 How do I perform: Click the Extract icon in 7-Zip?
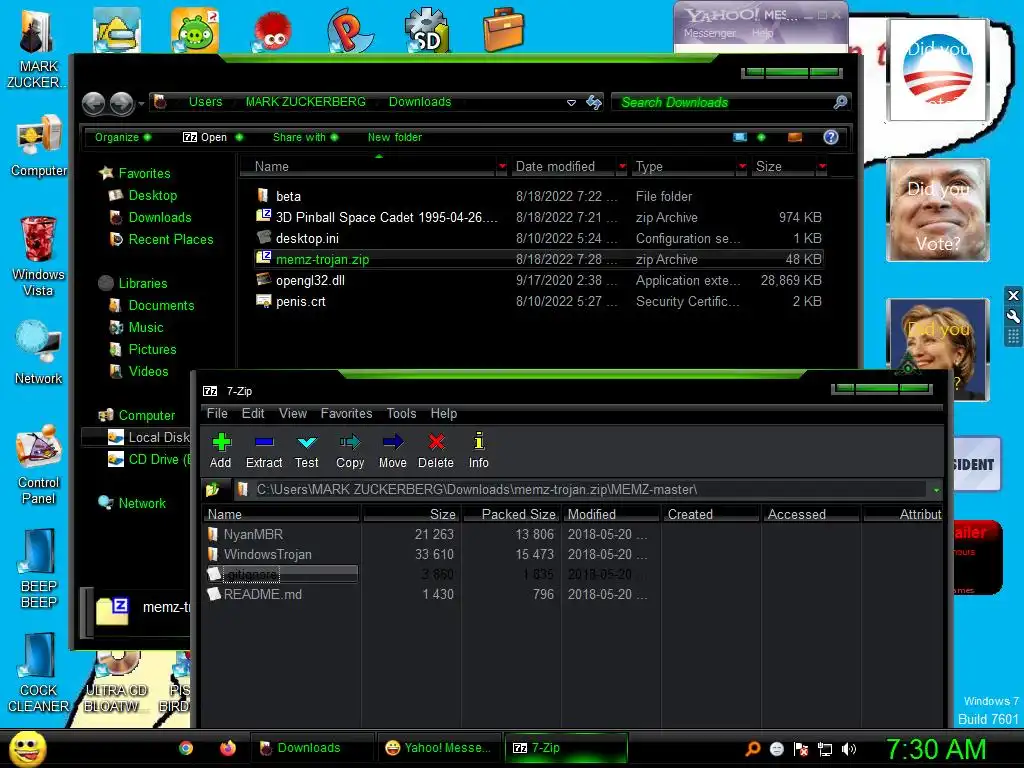(264, 442)
